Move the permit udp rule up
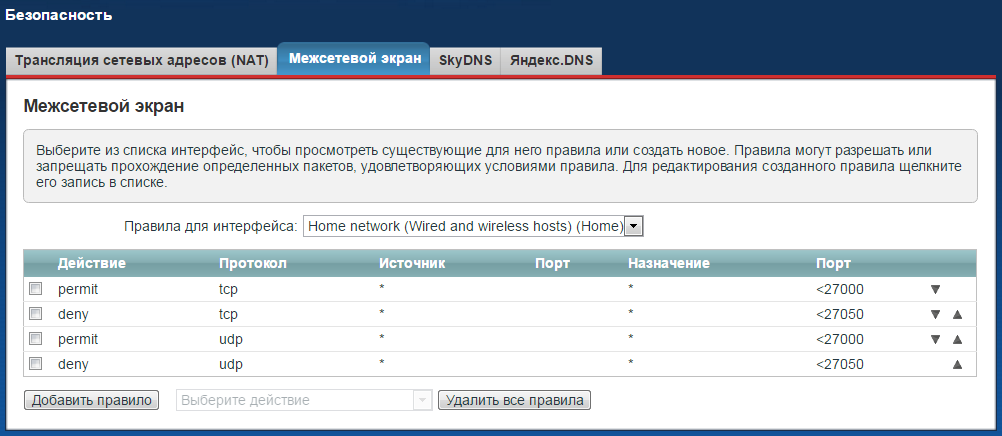 (x=957, y=339)
